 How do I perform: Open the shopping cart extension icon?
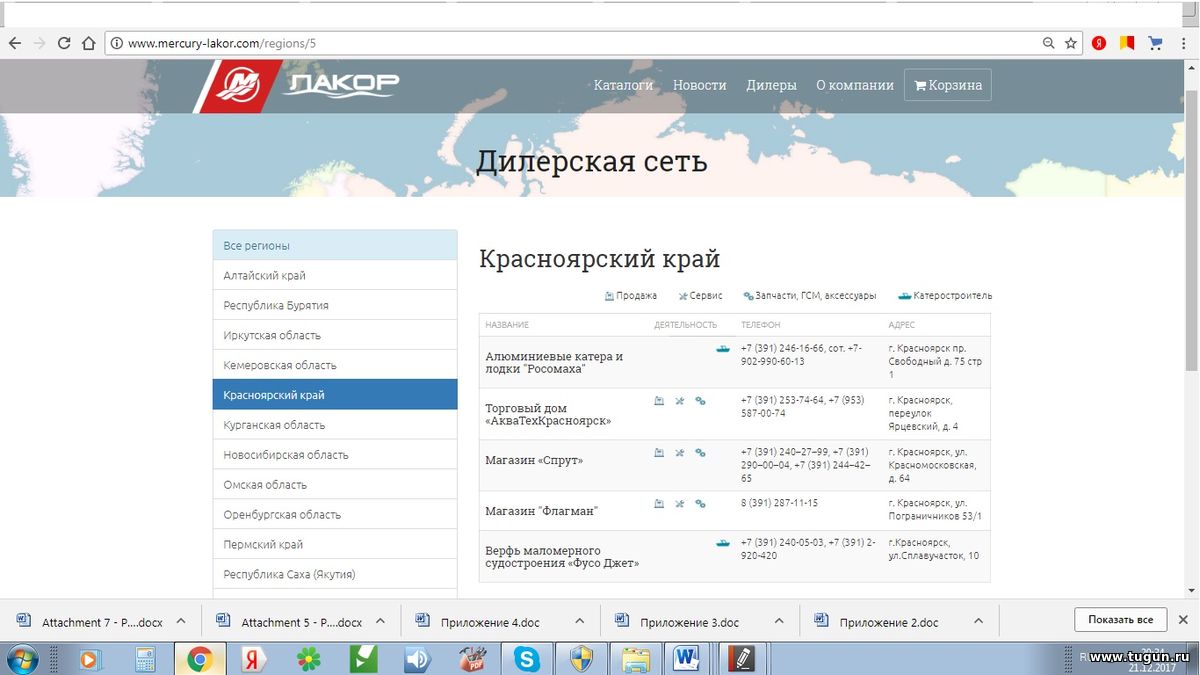click(x=1155, y=43)
